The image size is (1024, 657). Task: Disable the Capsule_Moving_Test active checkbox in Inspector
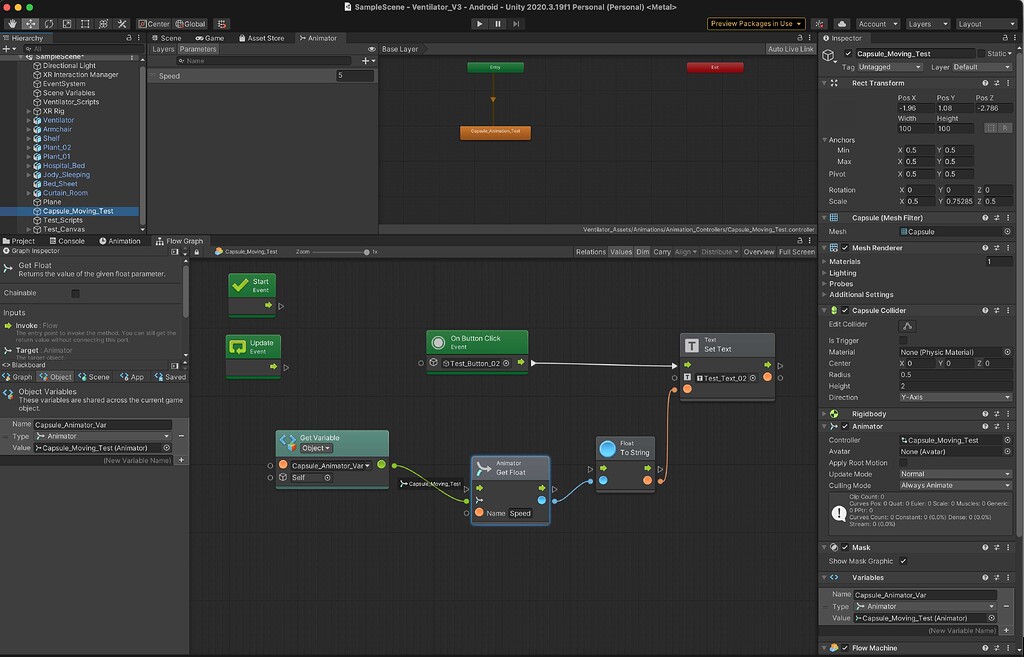pos(849,53)
